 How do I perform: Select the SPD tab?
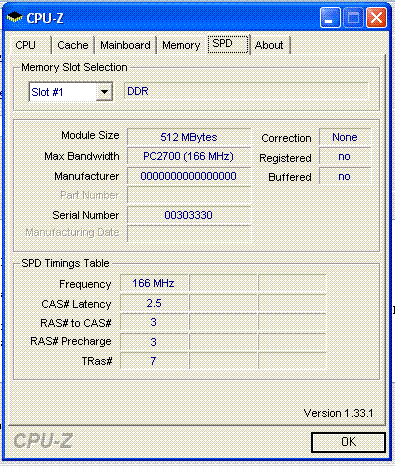click(228, 44)
